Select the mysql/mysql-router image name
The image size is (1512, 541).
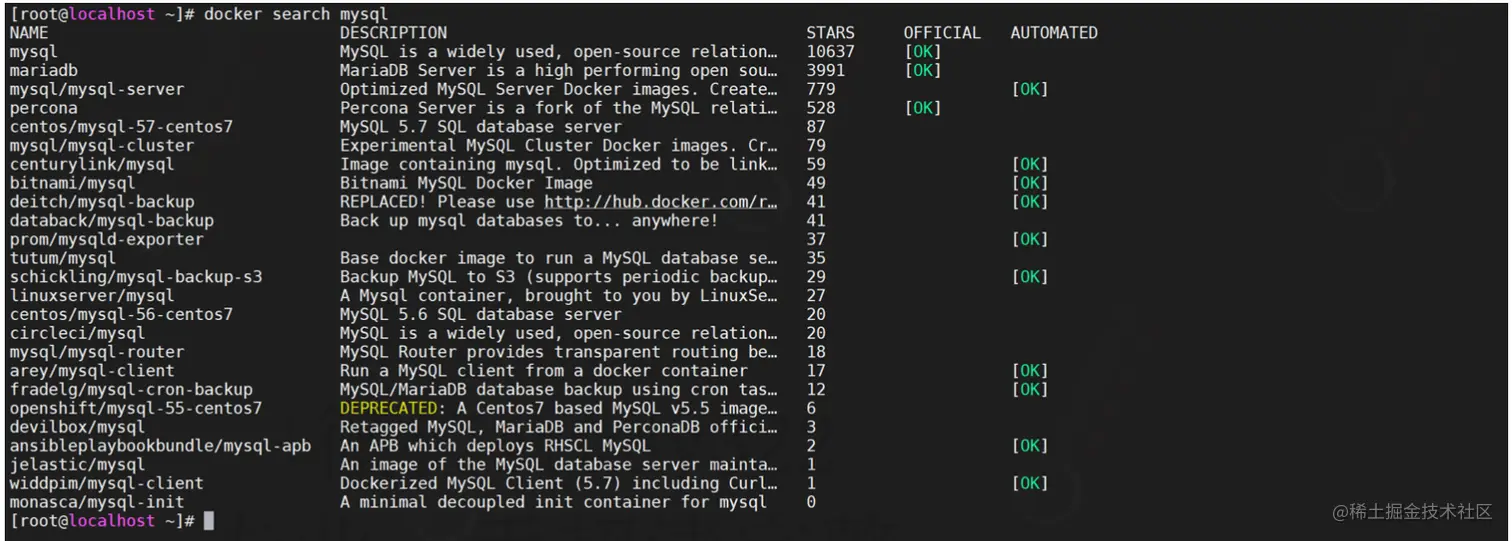point(97,352)
